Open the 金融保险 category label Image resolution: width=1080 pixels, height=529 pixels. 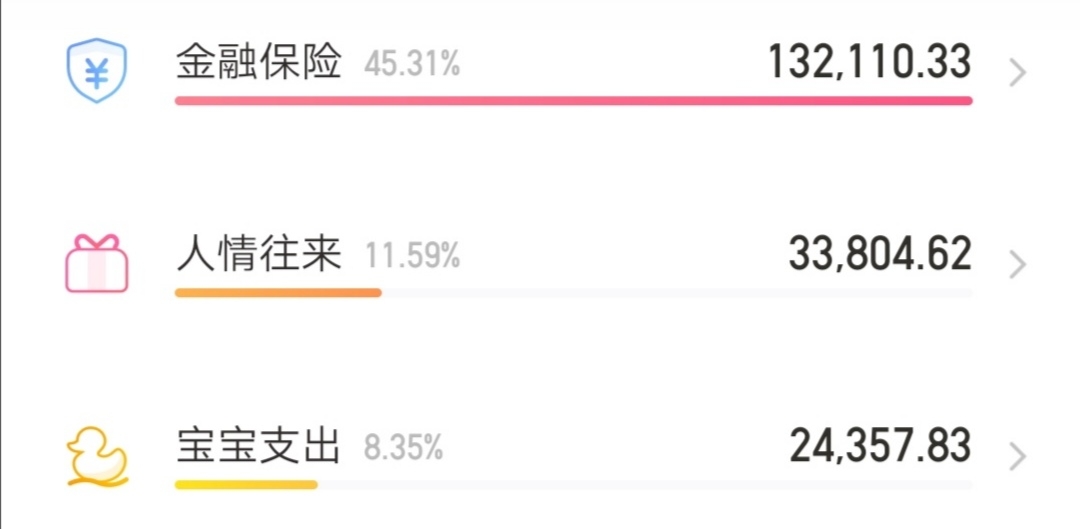point(258,63)
